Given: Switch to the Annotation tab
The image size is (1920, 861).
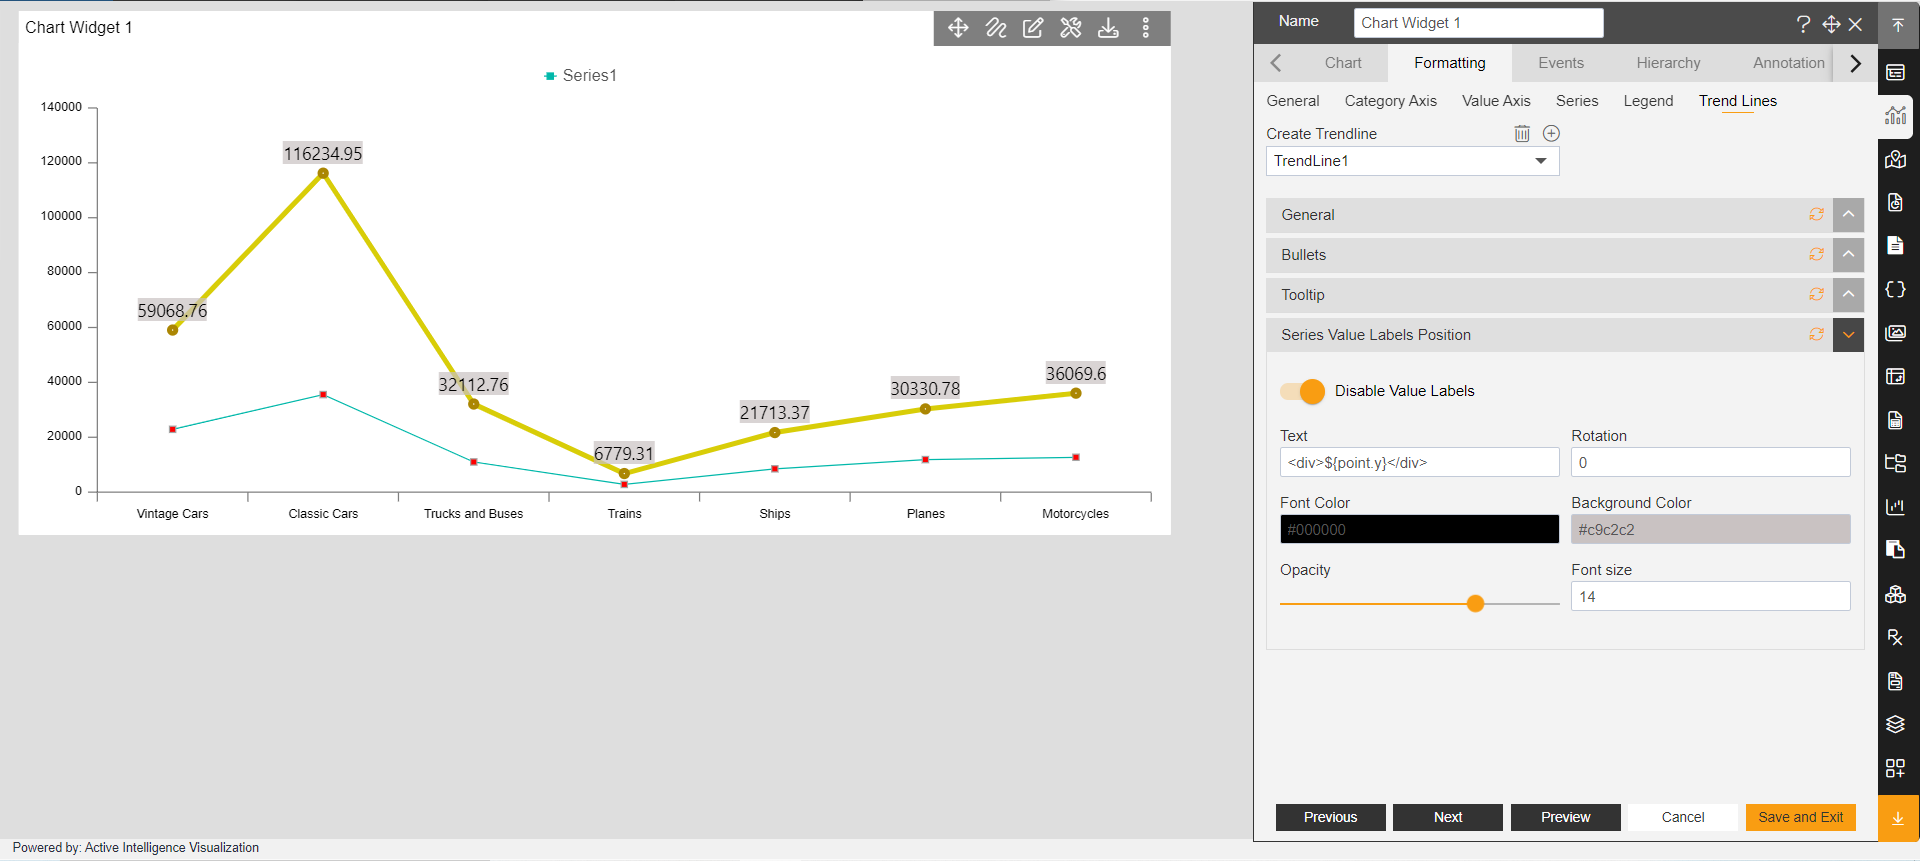Looking at the screenshot, I should click(x=1788, y=63).
